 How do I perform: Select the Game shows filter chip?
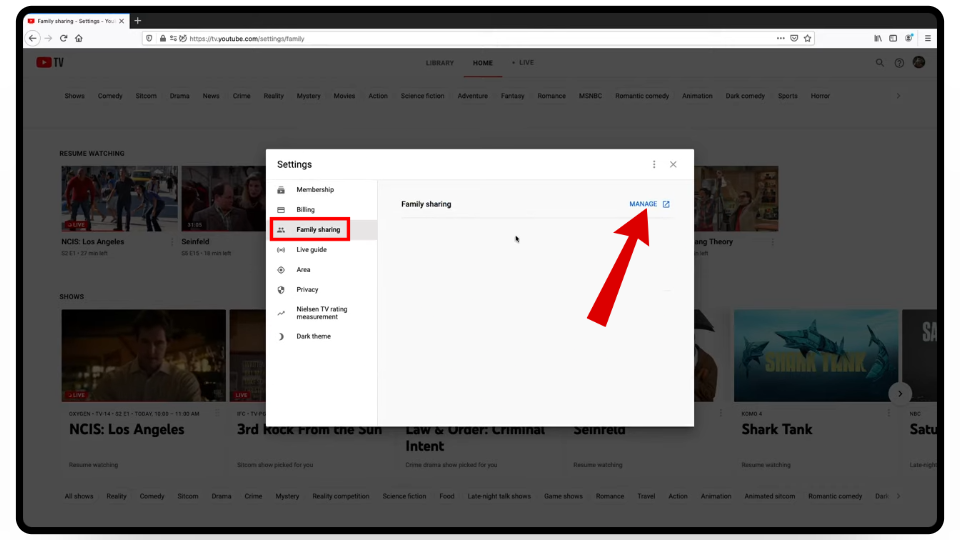(563, 497)
